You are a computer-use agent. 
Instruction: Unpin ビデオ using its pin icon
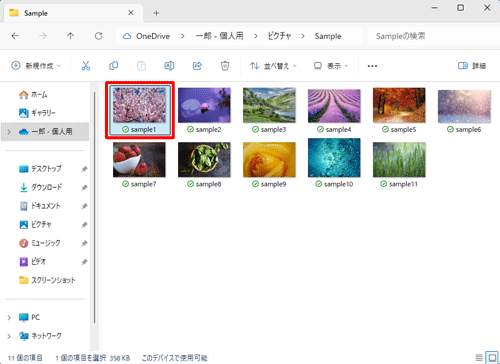(x=84, y=262)
